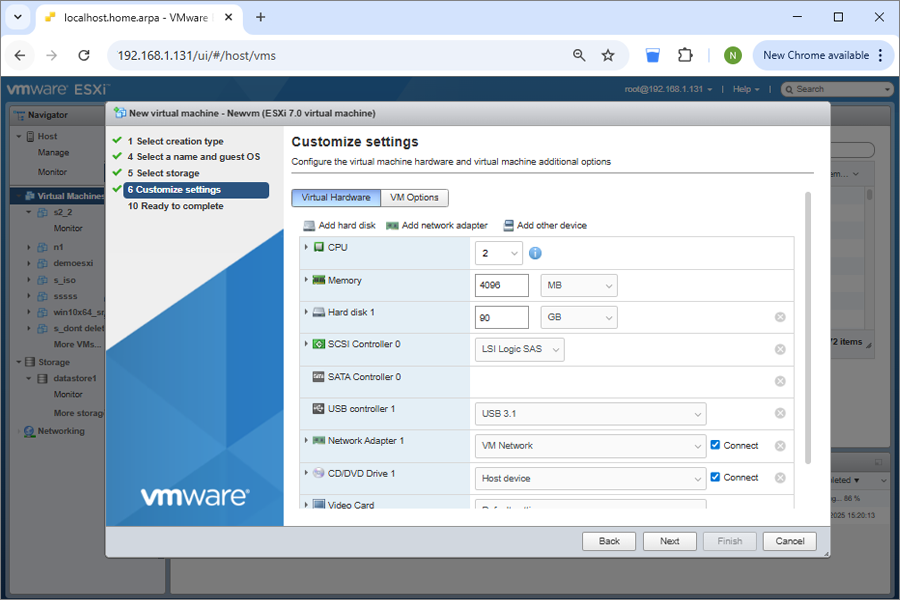Select step 10 Ready to complete

[176, 206]
